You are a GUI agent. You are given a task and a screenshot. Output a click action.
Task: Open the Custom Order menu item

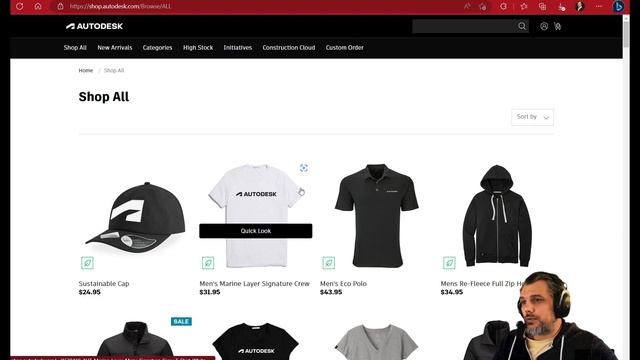coord(344,47)
